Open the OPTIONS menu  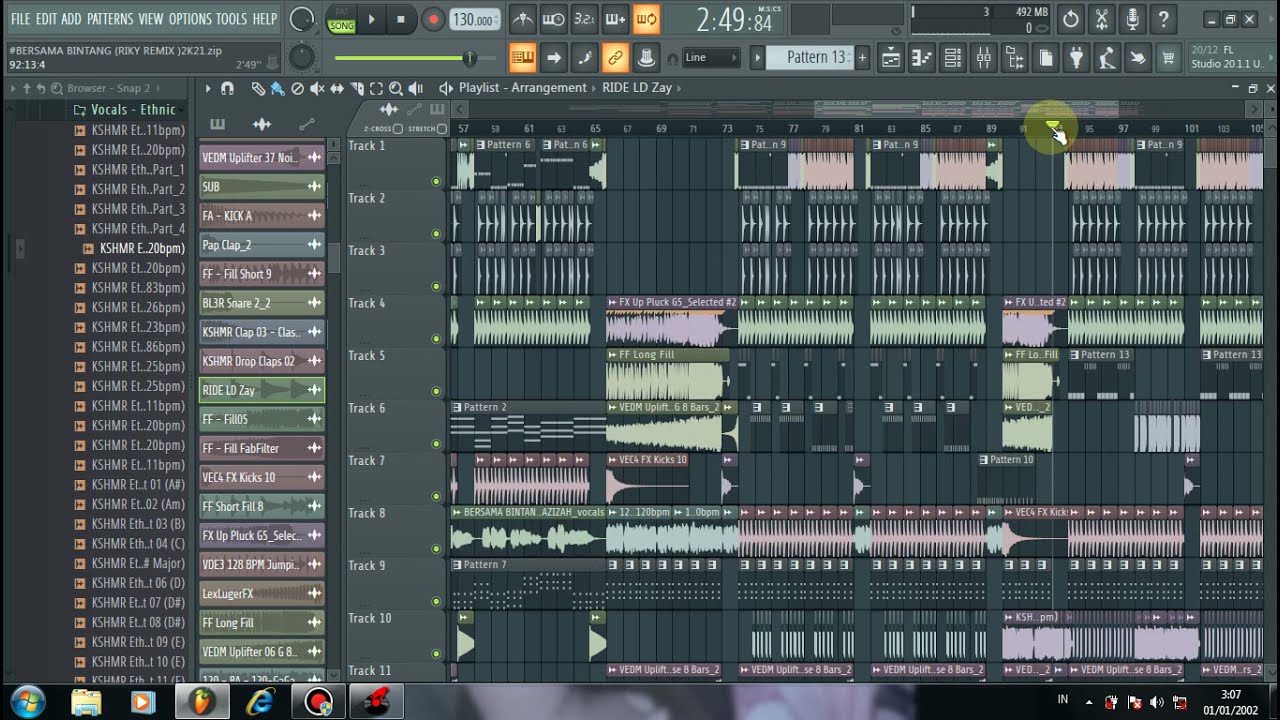190,19
